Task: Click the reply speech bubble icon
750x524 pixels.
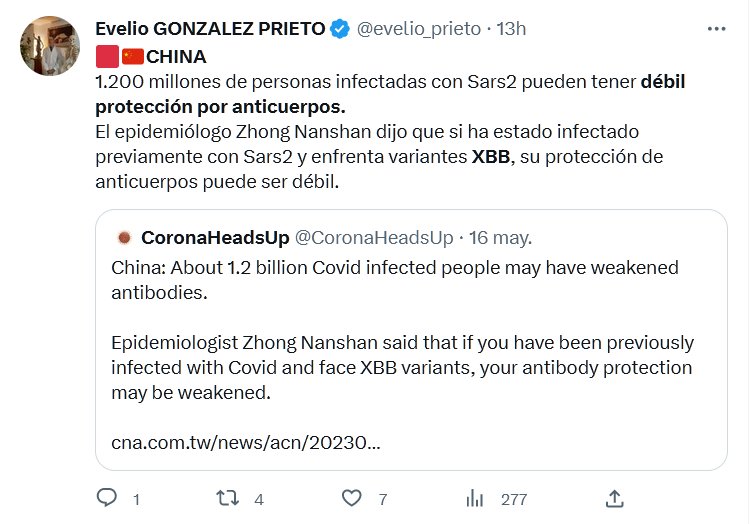Action: [x=106, y=498]
